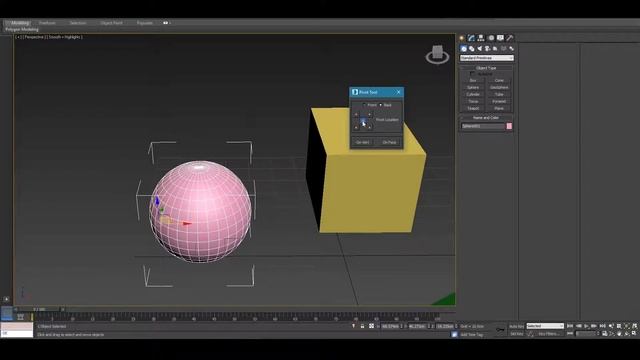Choose the center pivot location radio

(363, 121)
